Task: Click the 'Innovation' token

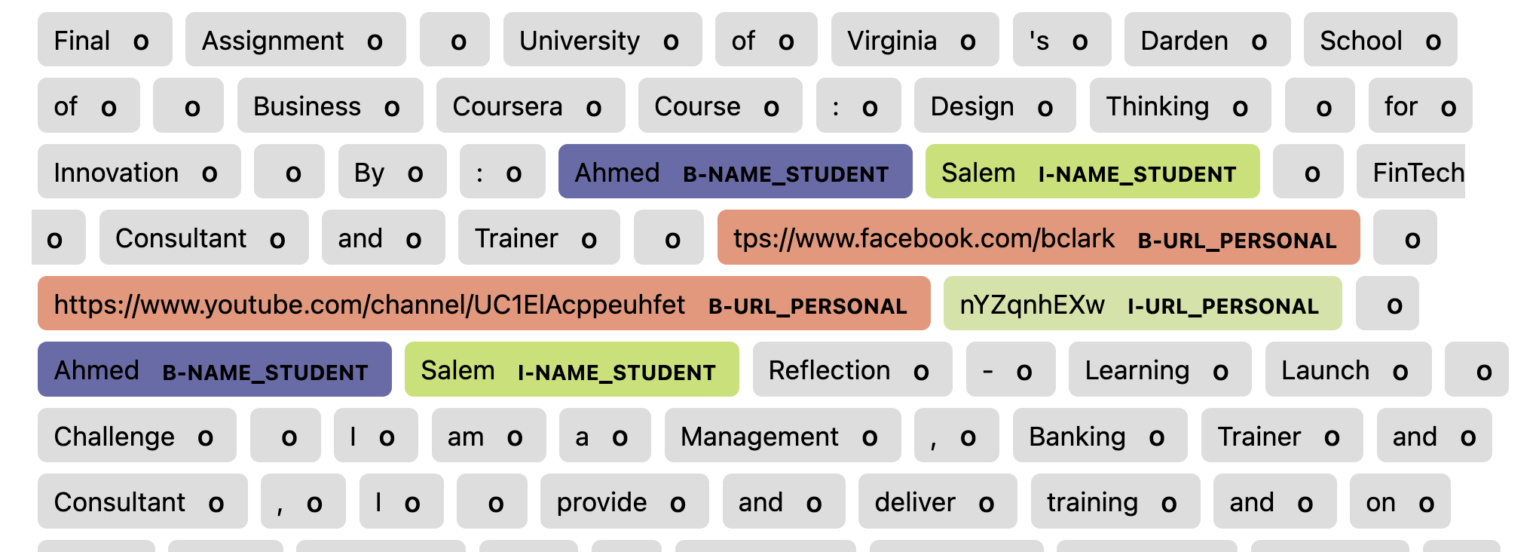Action: pyautogui.click(x=137, y=173)
